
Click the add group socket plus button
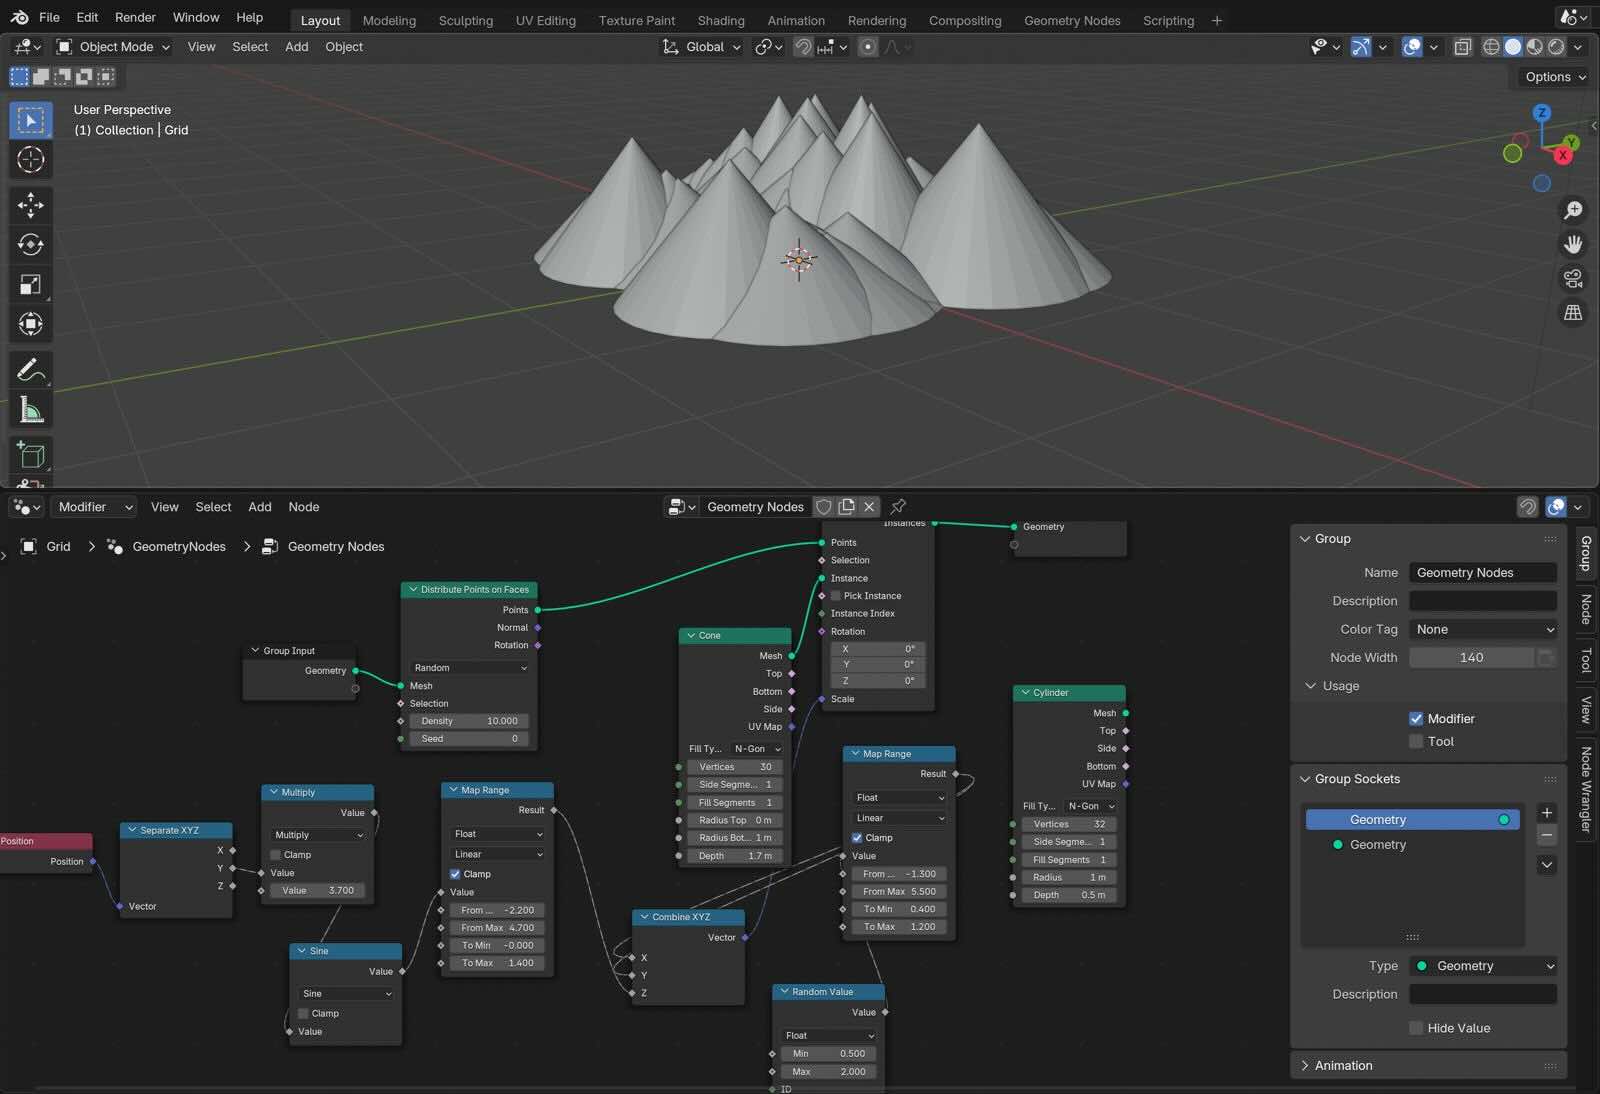click(1547, 813)
